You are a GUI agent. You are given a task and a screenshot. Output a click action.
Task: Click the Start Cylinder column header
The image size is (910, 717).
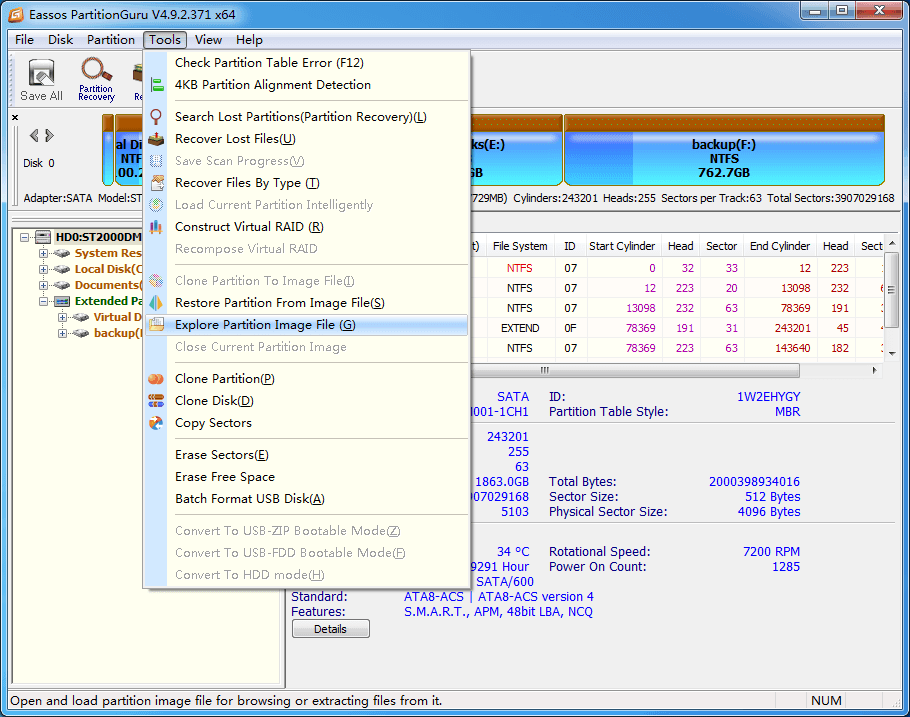point(622,246)
